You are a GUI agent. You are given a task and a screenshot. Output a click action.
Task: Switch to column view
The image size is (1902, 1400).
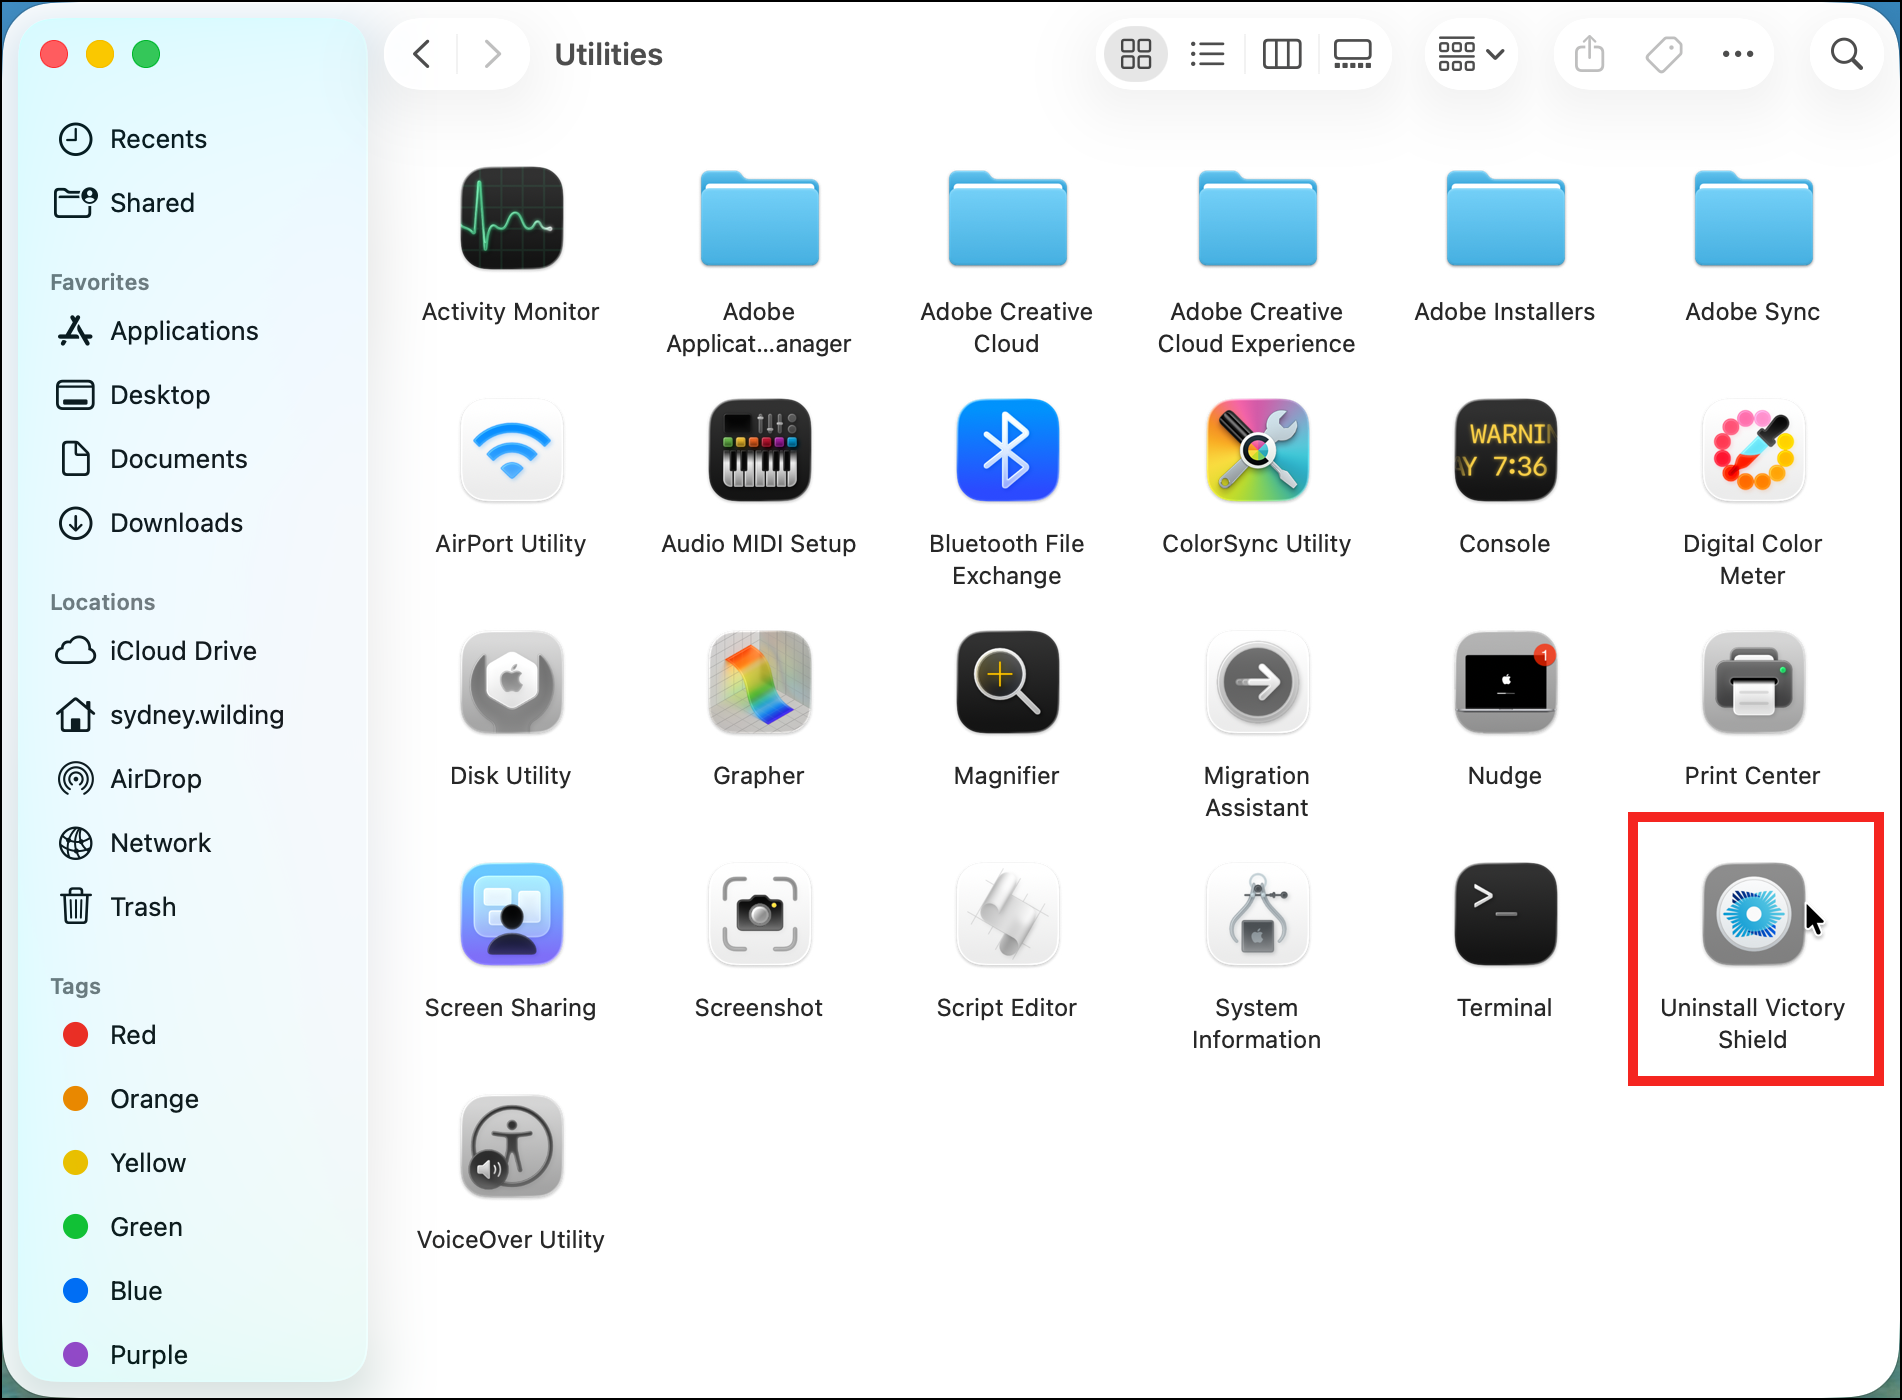pos(1281,54)
